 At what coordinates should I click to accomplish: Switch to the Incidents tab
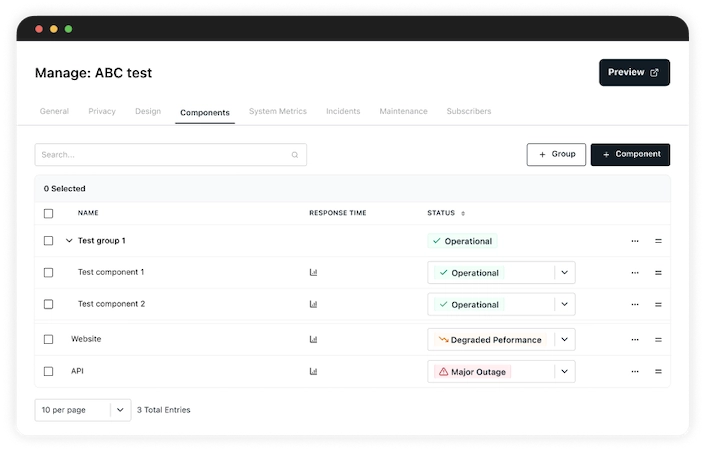click(343, 111)
